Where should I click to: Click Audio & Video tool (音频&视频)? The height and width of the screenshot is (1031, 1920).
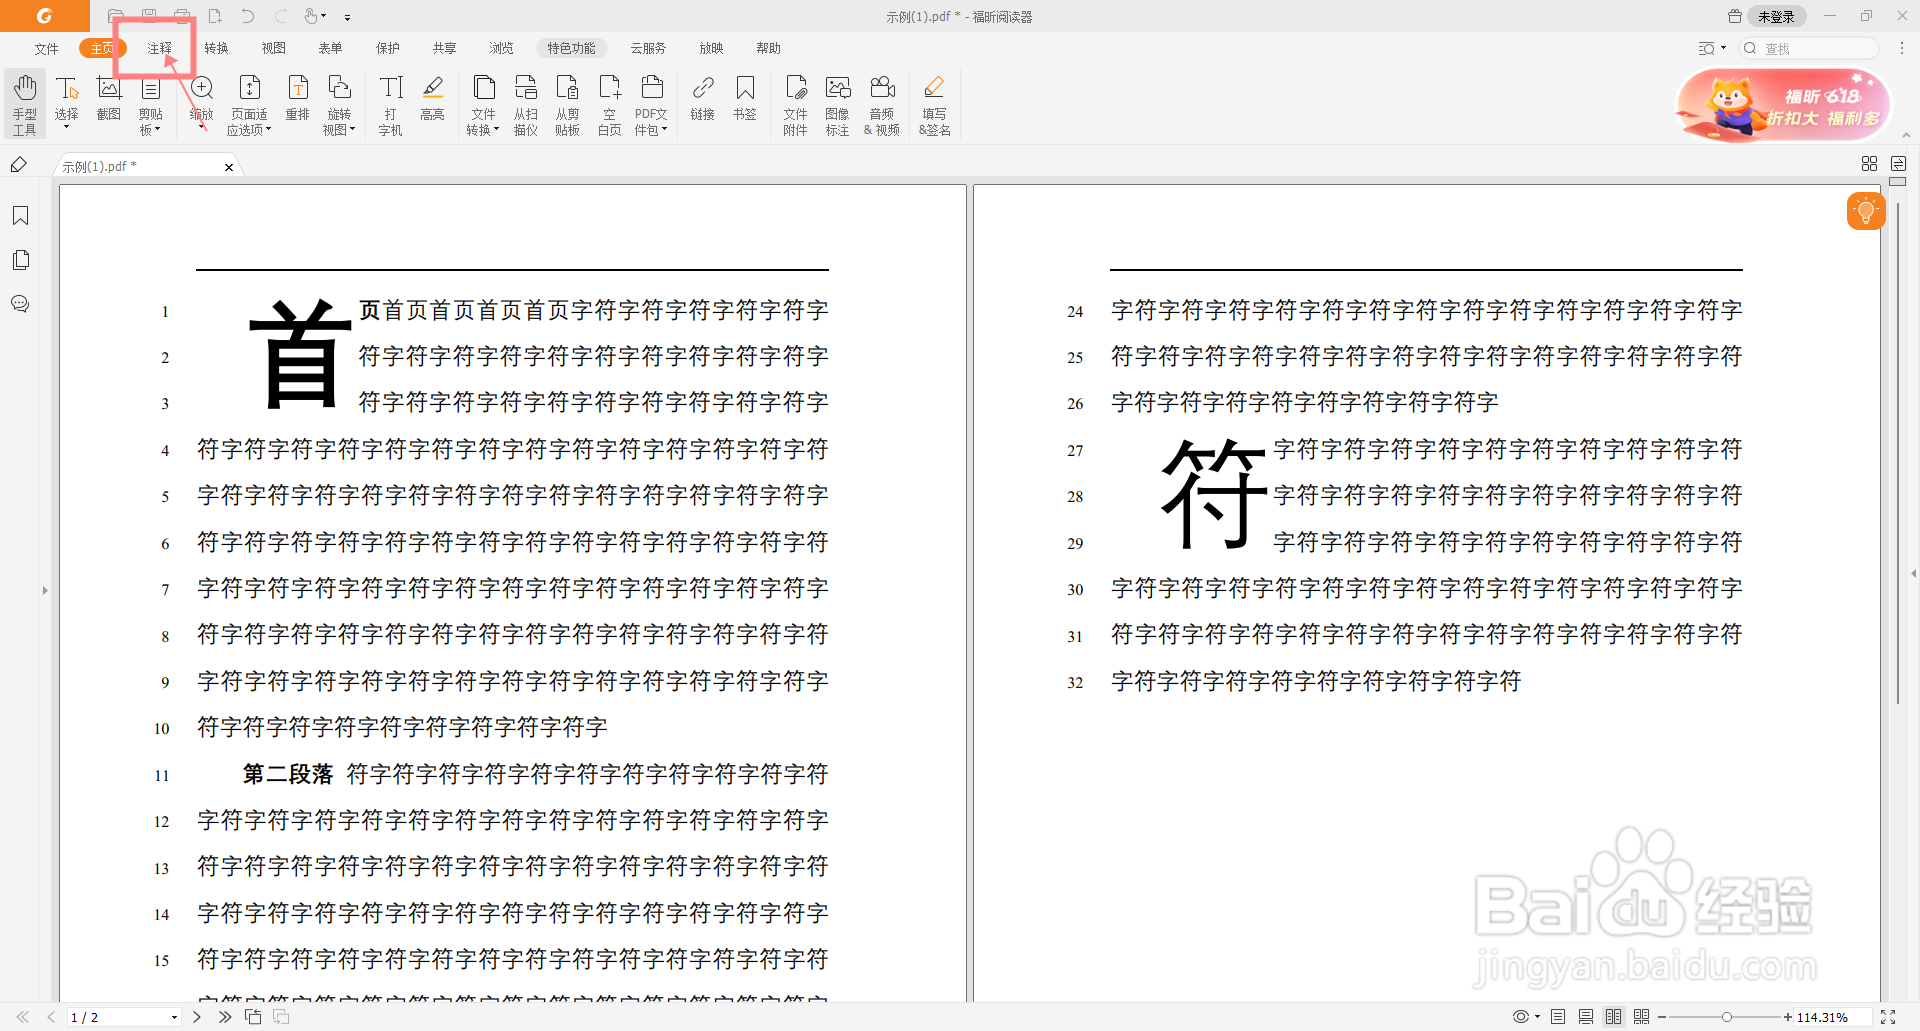(x=882, y=104)
